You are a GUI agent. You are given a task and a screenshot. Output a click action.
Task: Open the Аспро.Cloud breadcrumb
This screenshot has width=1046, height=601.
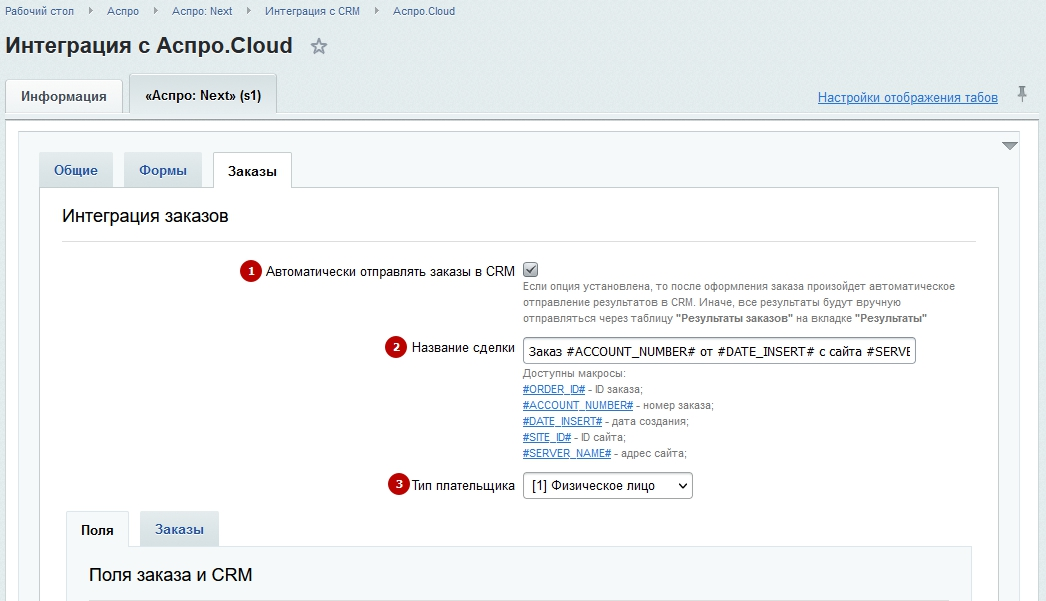tap(424, 11)
